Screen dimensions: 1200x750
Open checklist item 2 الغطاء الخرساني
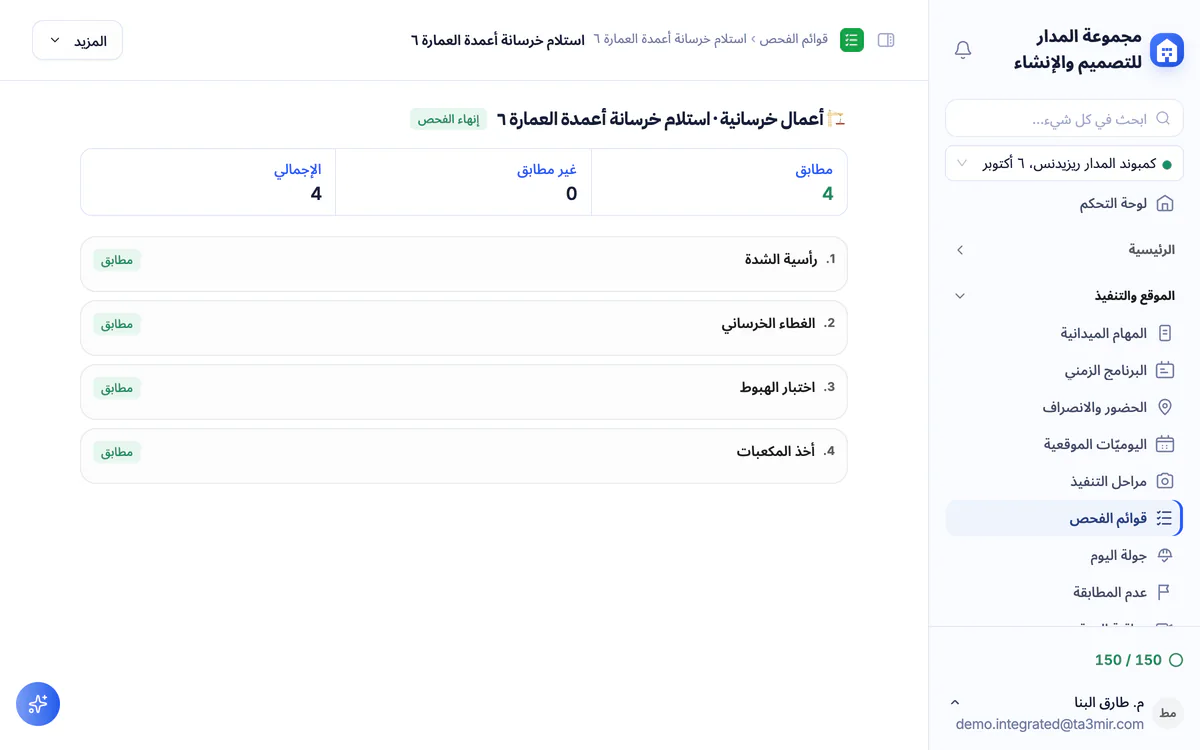tap(464, 328)
